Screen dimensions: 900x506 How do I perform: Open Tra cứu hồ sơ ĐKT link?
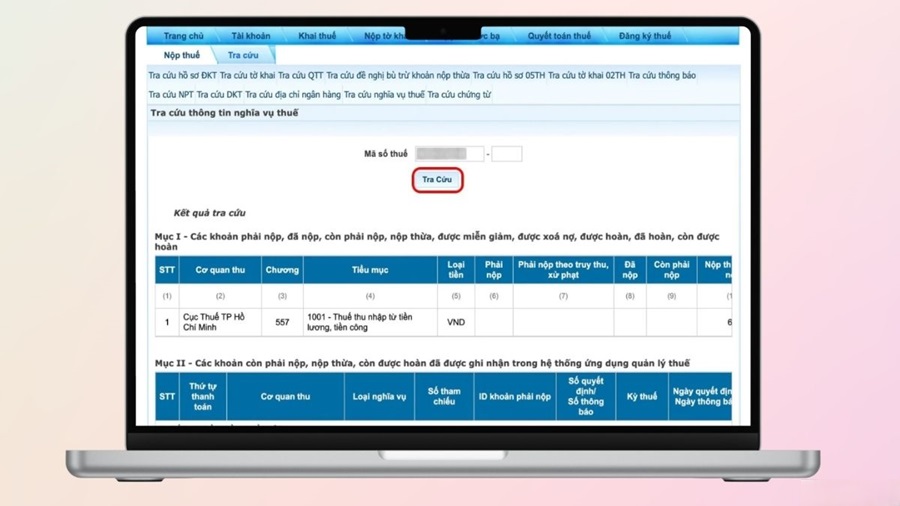click(183, 75)
